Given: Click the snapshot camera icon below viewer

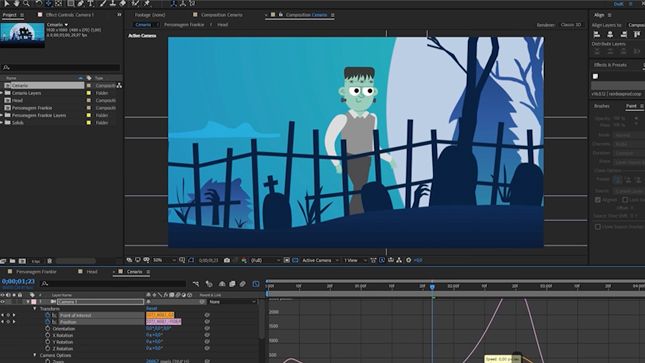Looking at the screenshot, I should point(227,260).
